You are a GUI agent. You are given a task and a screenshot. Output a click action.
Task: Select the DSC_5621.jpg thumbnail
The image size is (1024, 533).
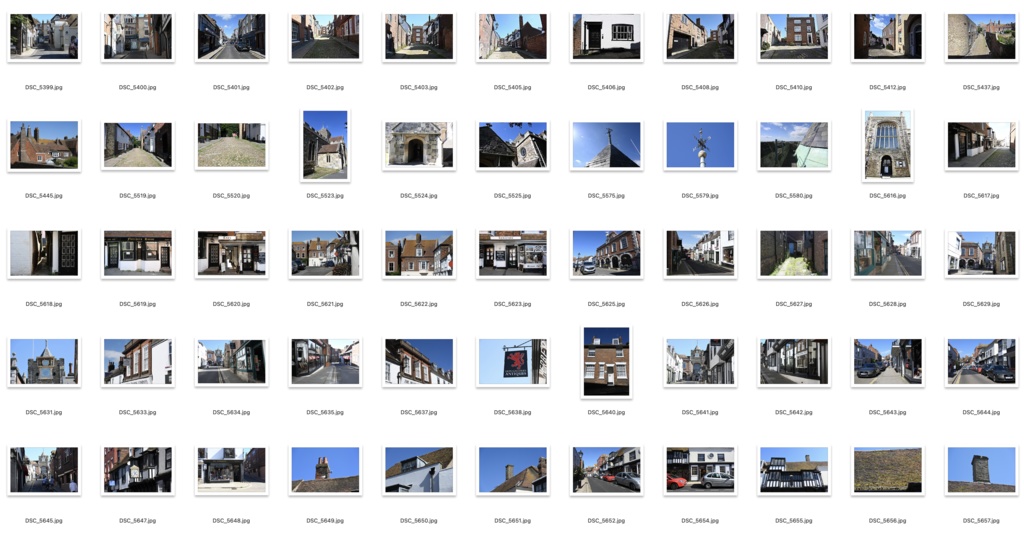(x=325, y=253)
